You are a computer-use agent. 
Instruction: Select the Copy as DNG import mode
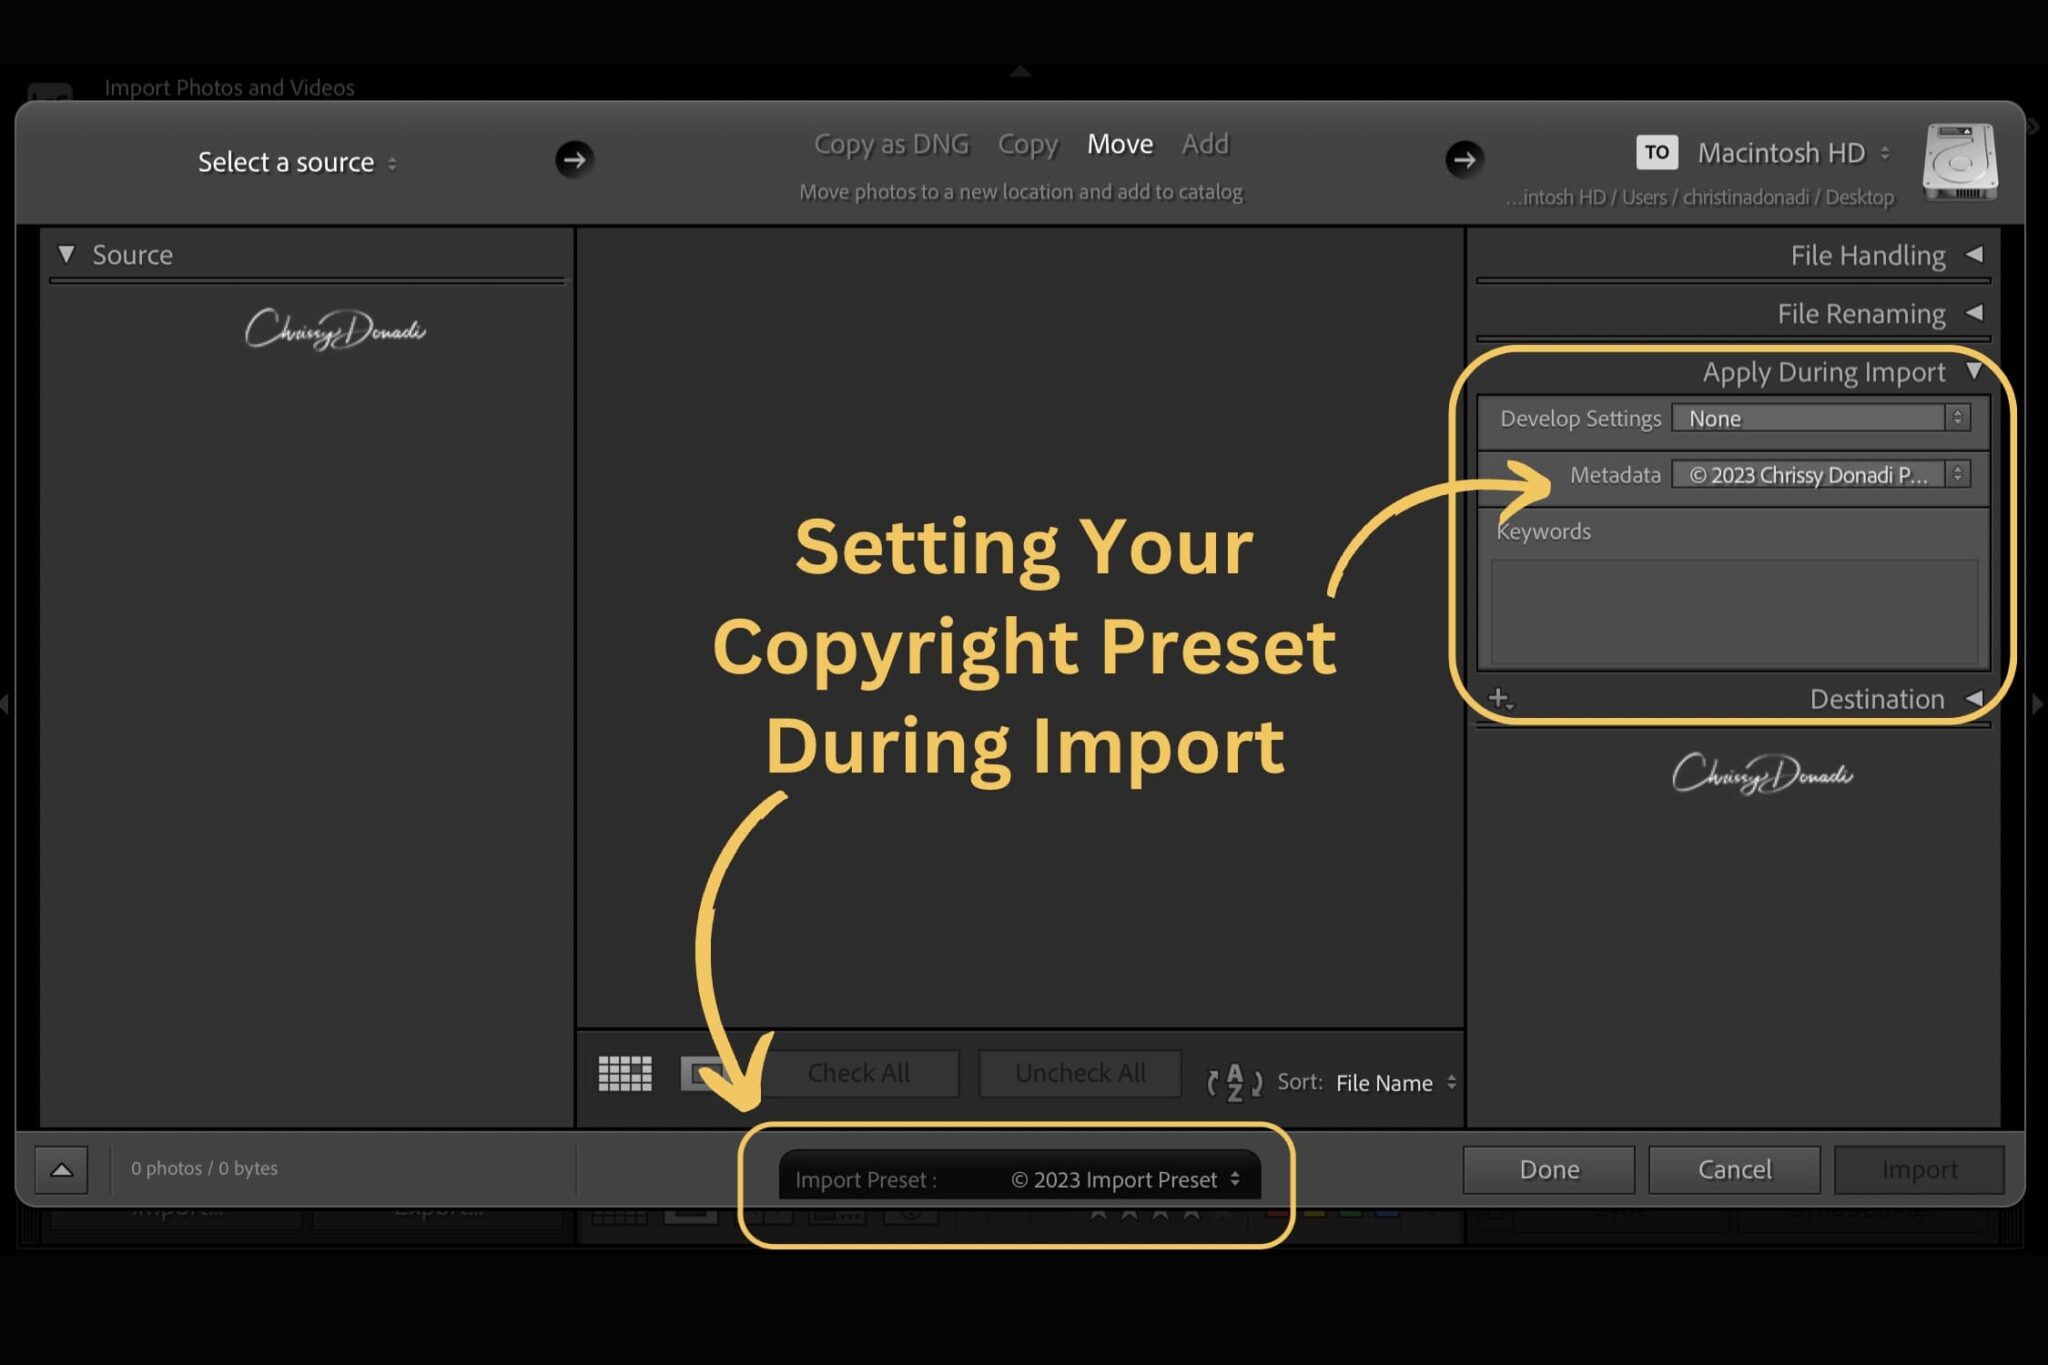pyautogui.click(x=891, y=143)
